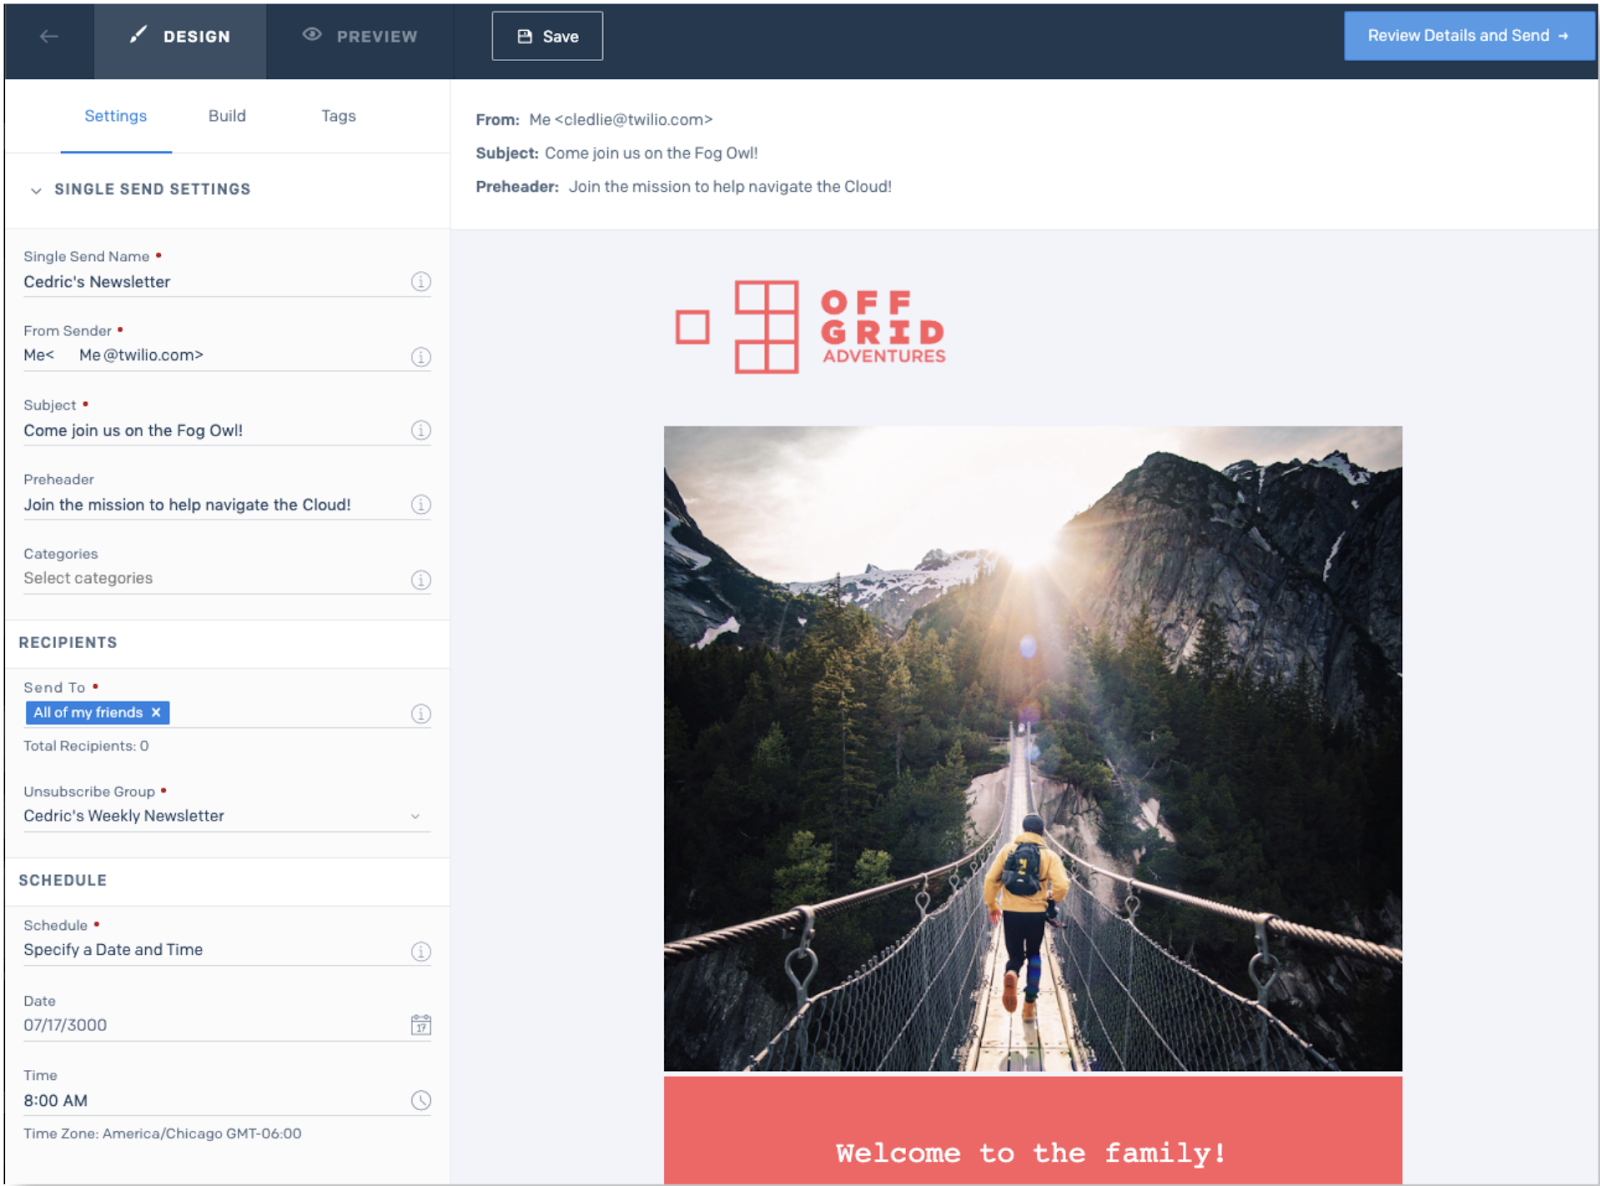Click the clock icon beside the Time field

(x=421, y=1100)
